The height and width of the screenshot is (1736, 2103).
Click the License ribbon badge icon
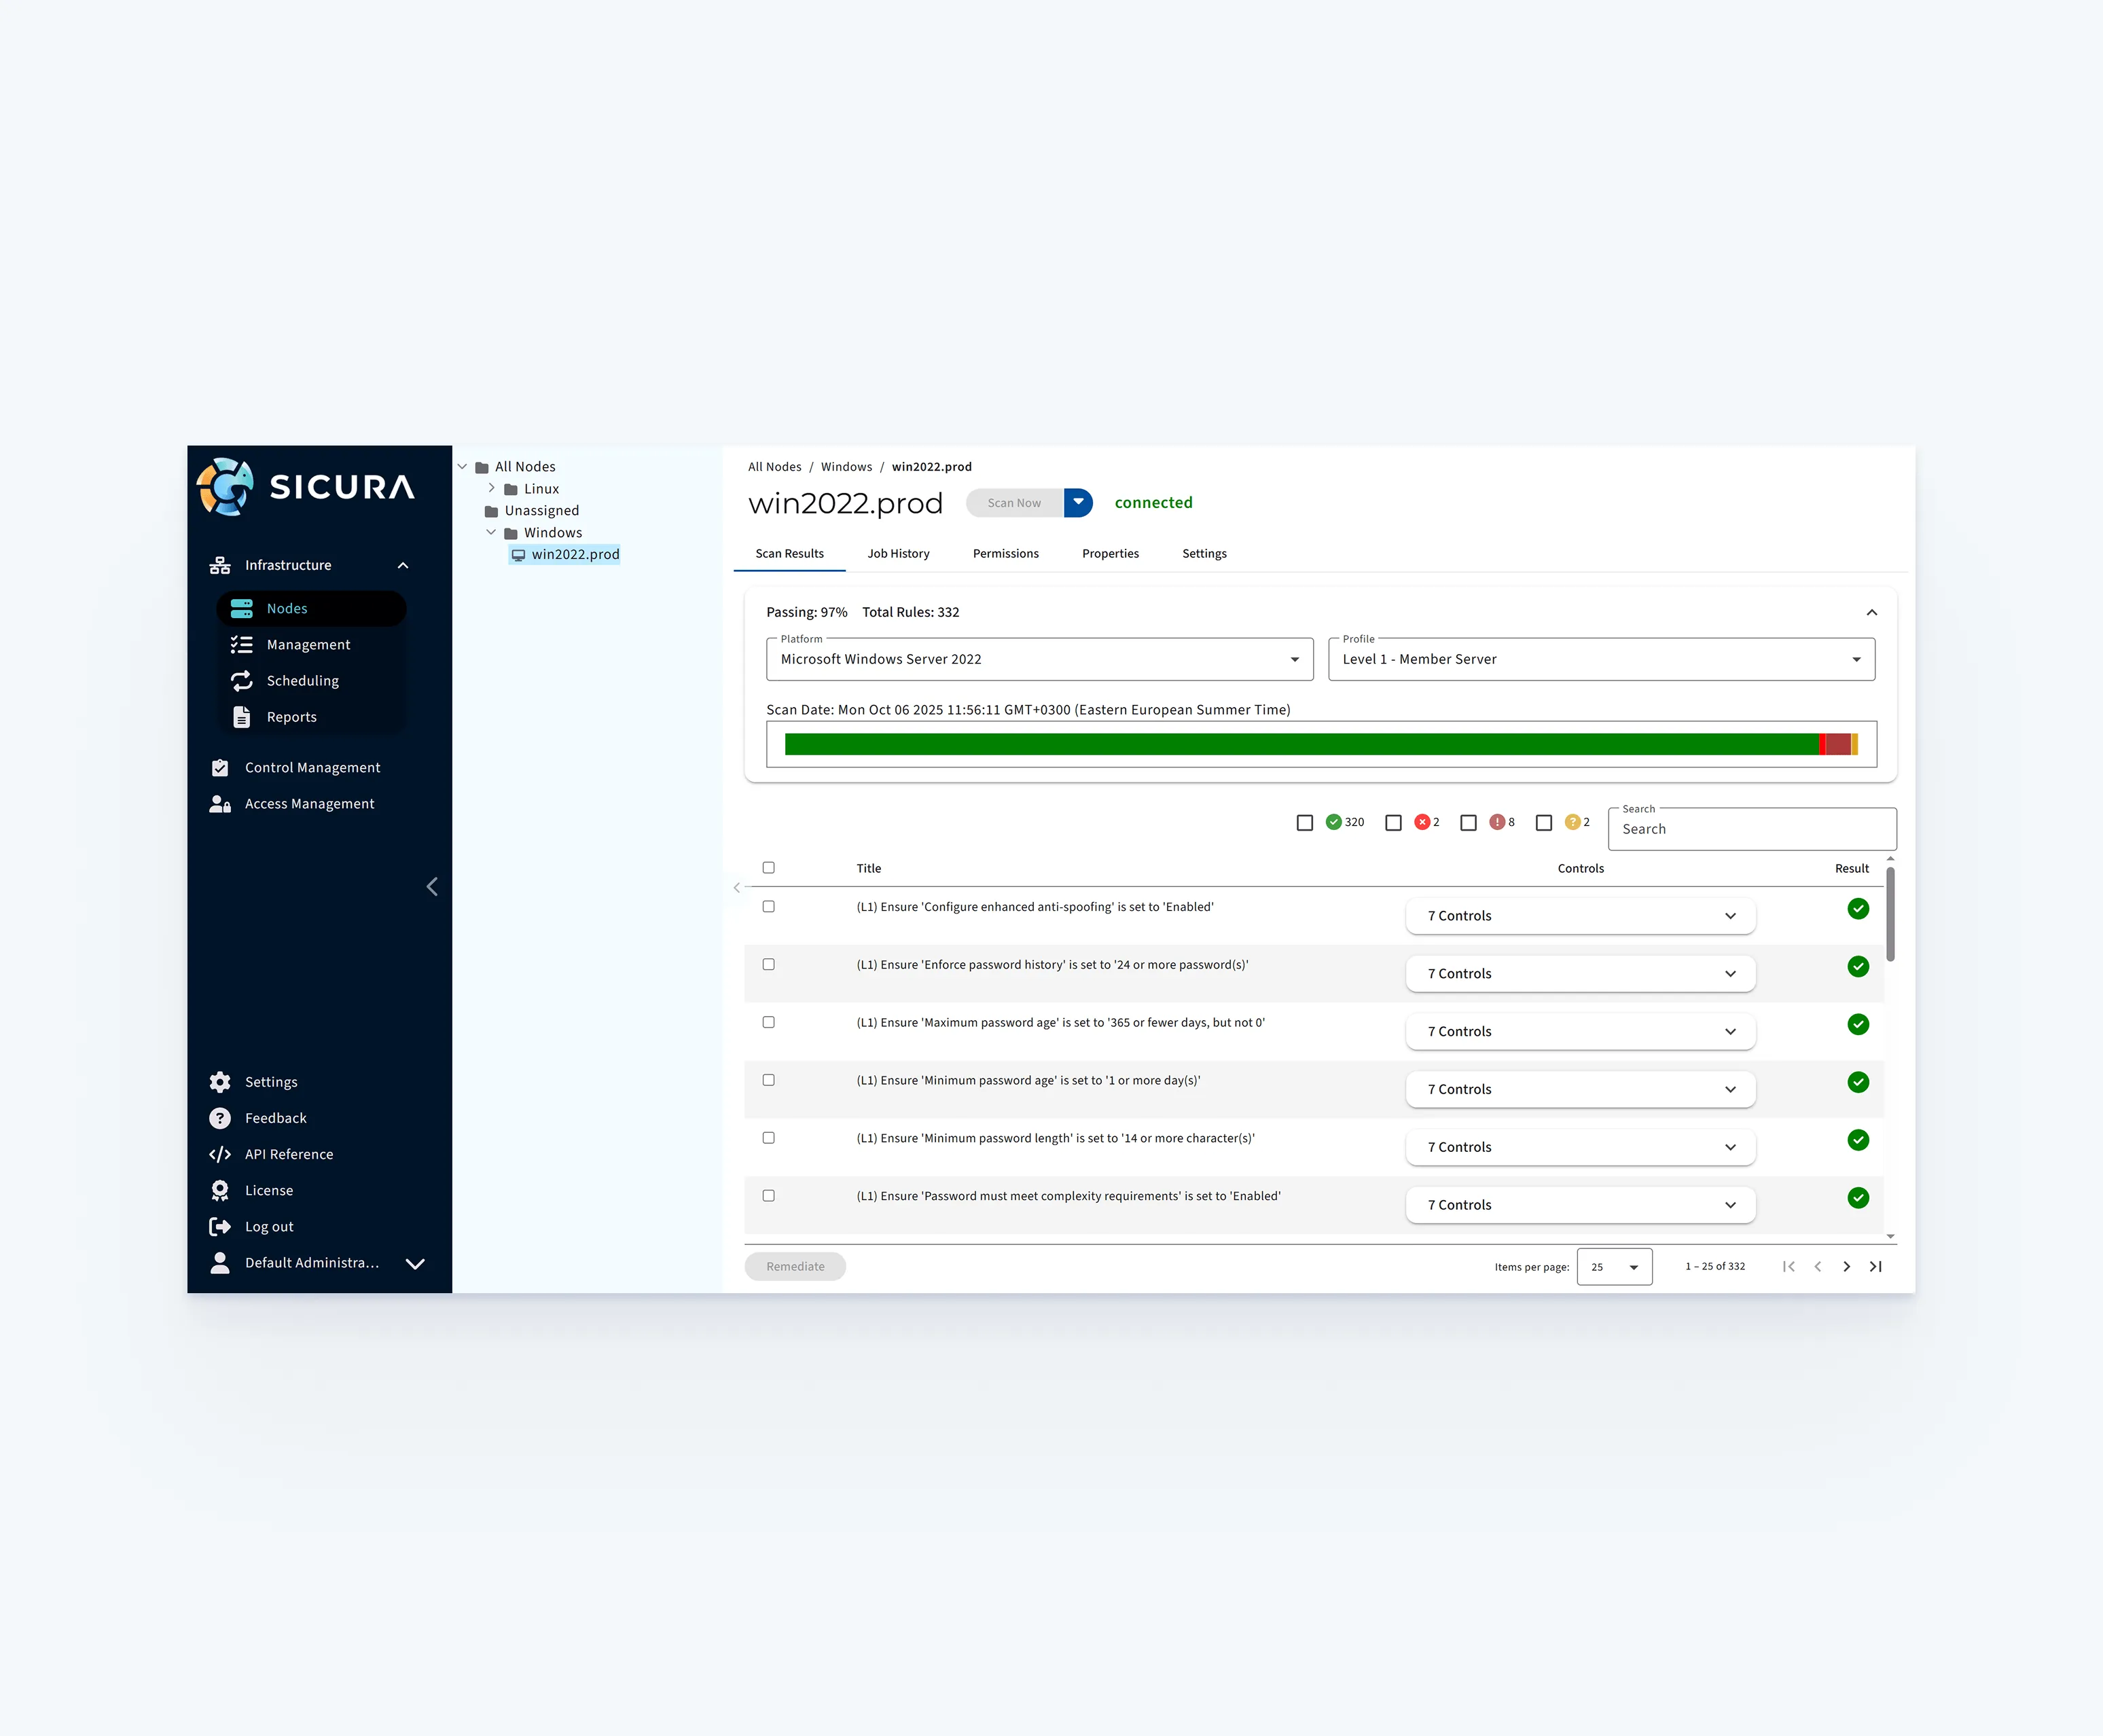tap(220, 1190)
